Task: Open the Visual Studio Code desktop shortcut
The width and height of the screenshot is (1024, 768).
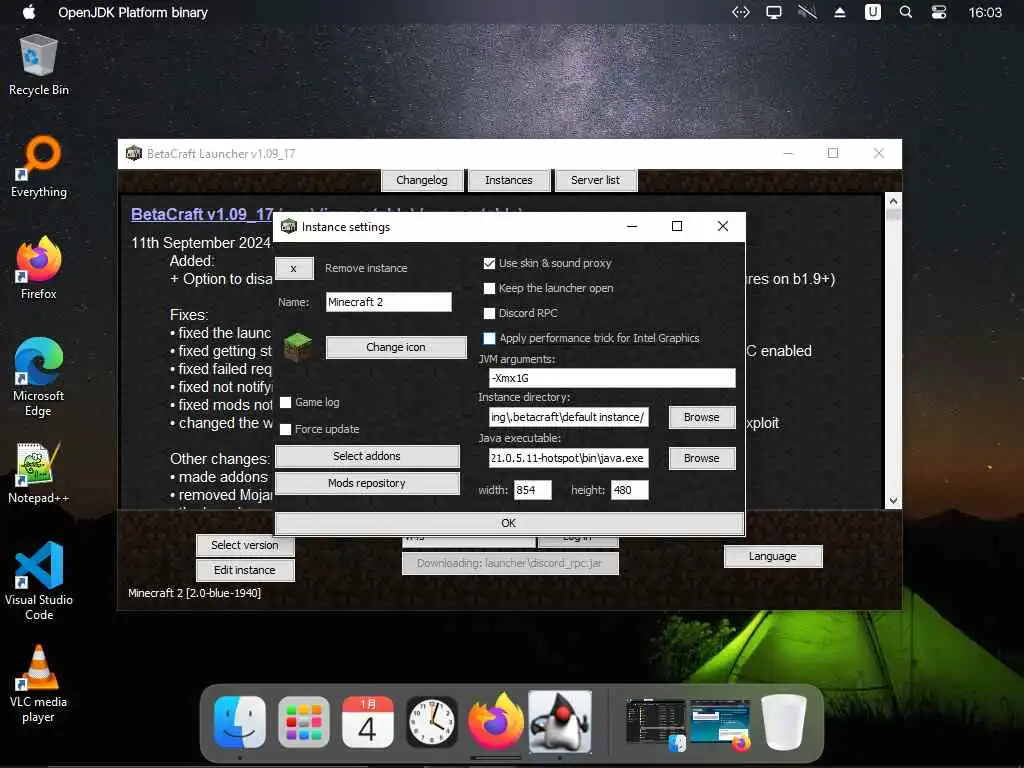Action: tap(39, 581)
